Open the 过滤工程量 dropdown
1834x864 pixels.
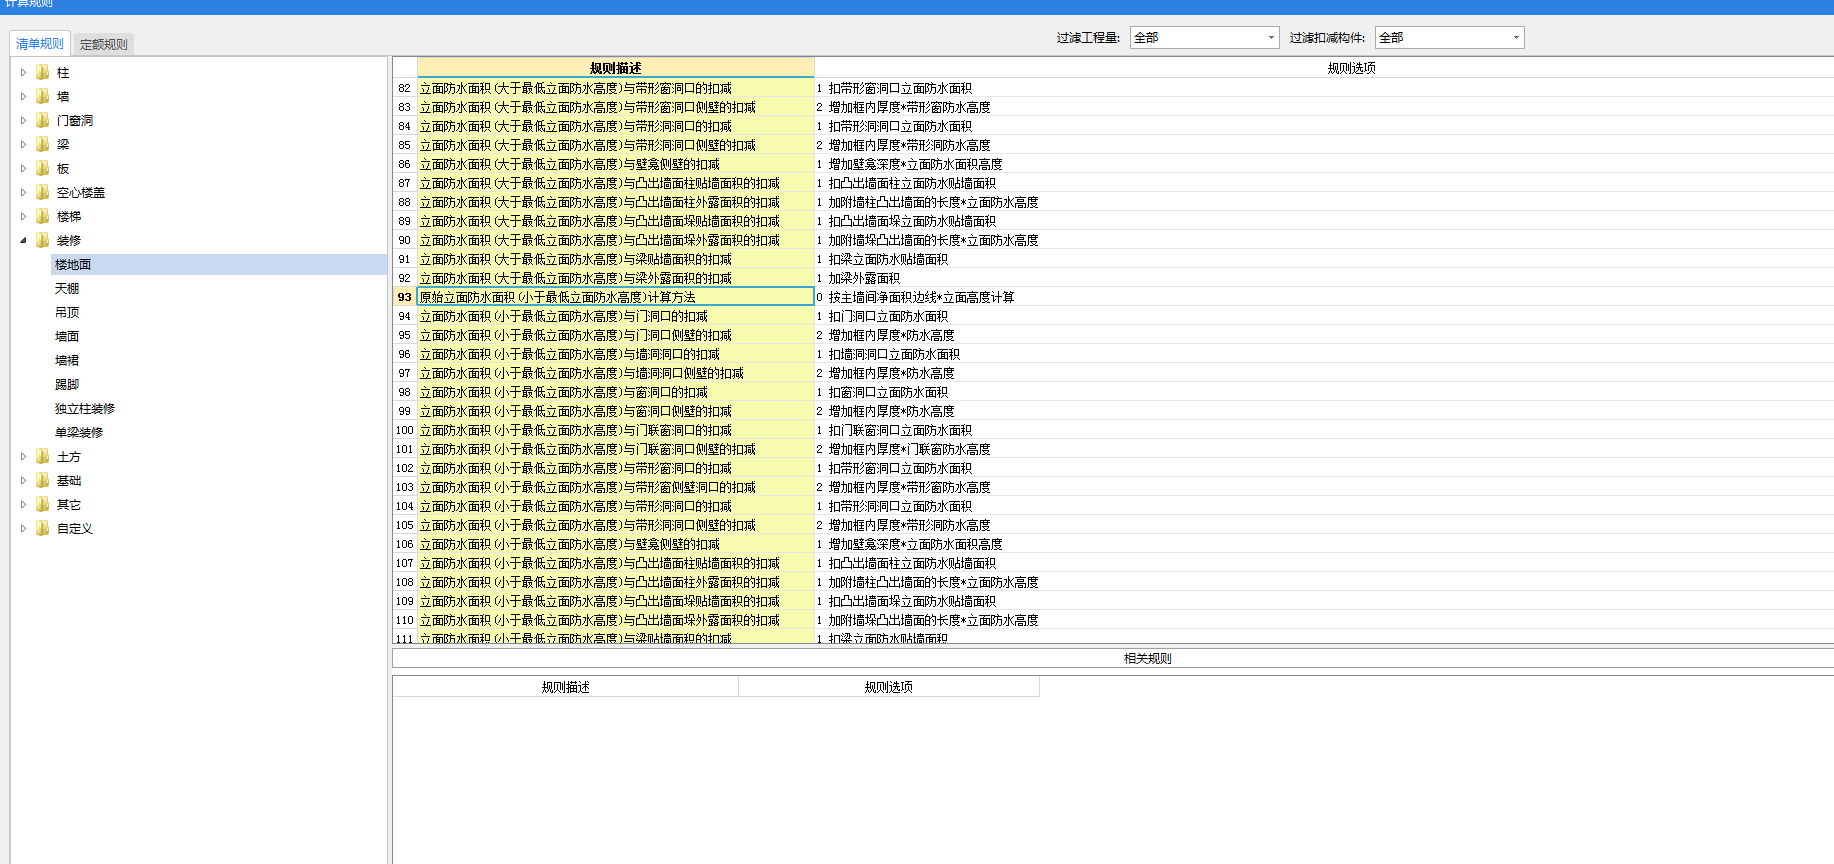coord(1204,38)
